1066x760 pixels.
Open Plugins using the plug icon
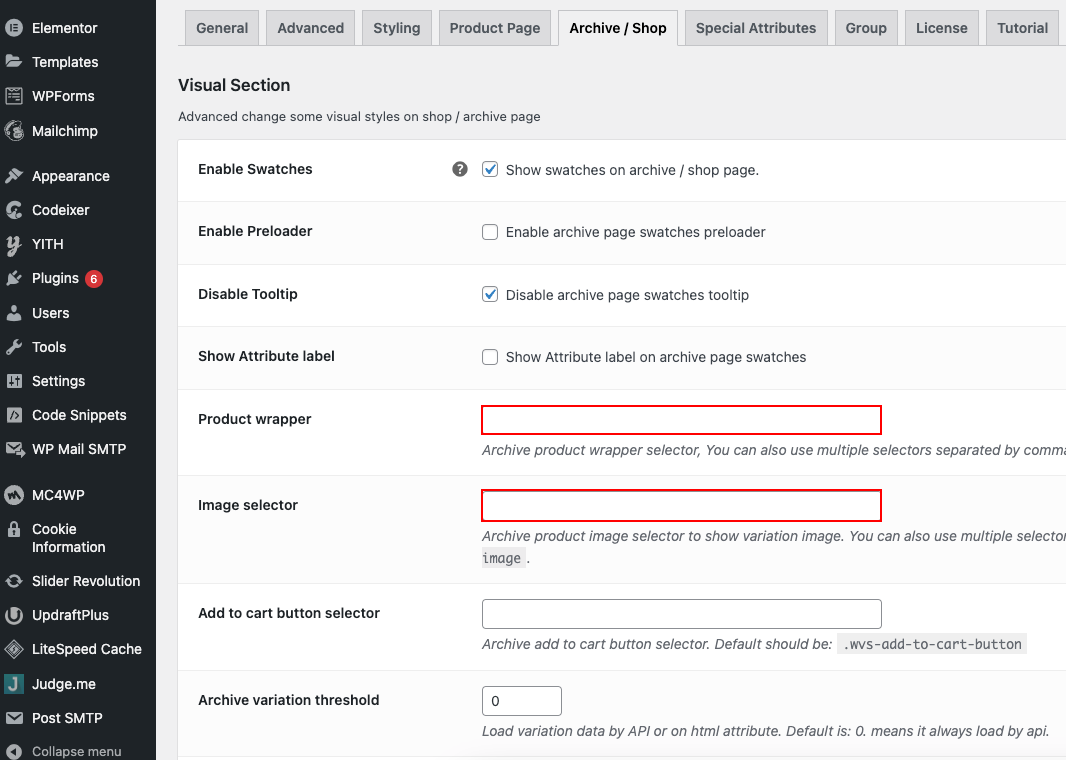click(x=14, y=279)
